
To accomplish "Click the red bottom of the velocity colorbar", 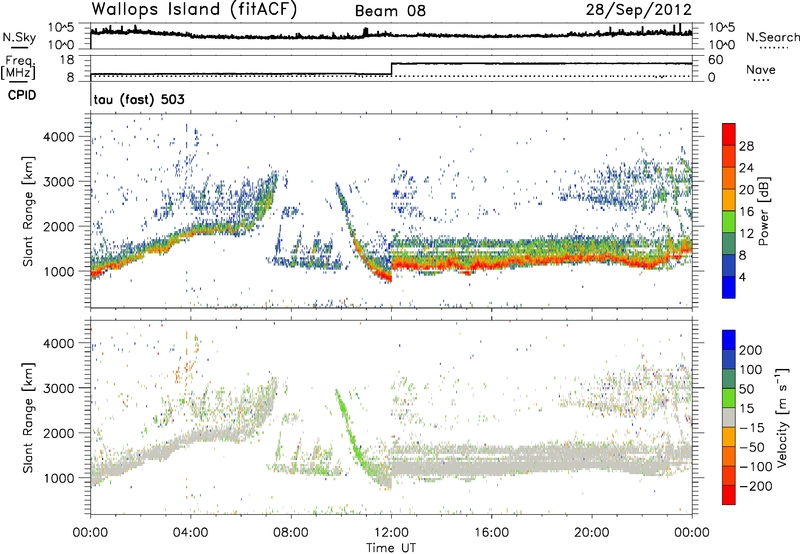I will [x=729, y=495].
